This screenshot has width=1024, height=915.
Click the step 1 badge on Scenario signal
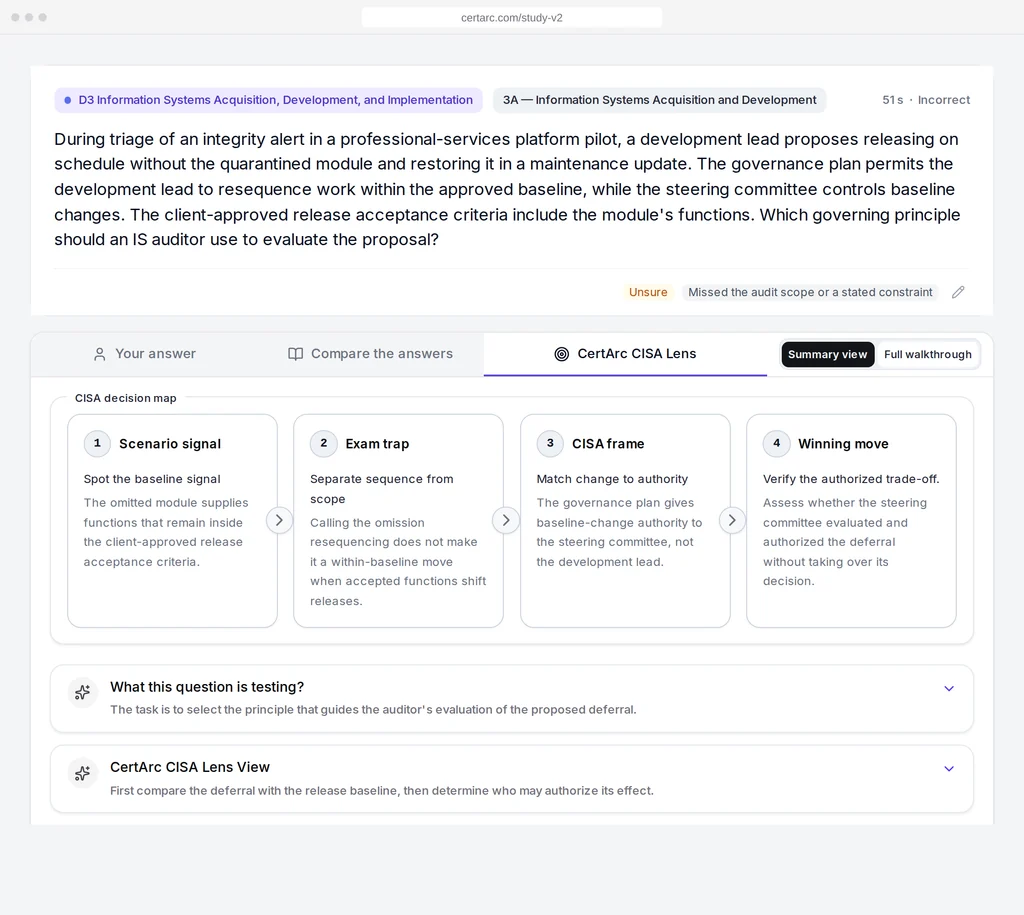[x=97, y=443]
